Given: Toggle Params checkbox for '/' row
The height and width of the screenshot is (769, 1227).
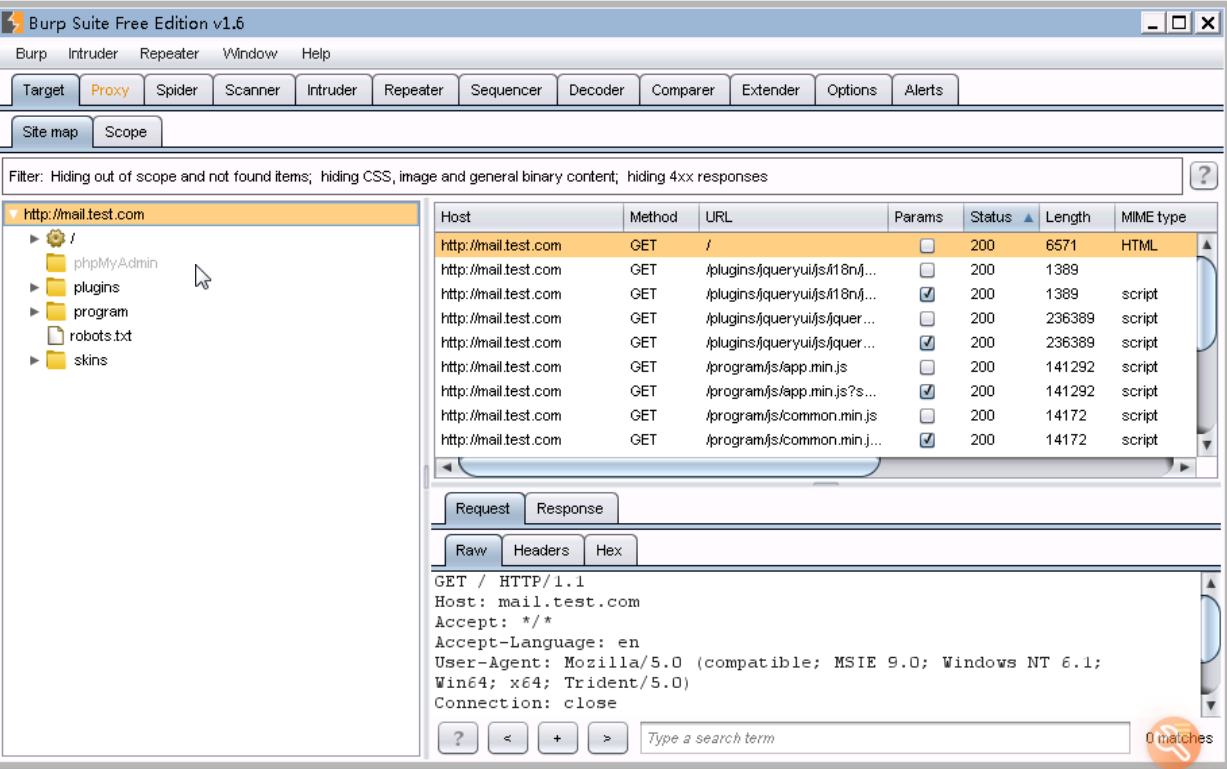Looking at the screenshot, I should click(x=928, y=245).
